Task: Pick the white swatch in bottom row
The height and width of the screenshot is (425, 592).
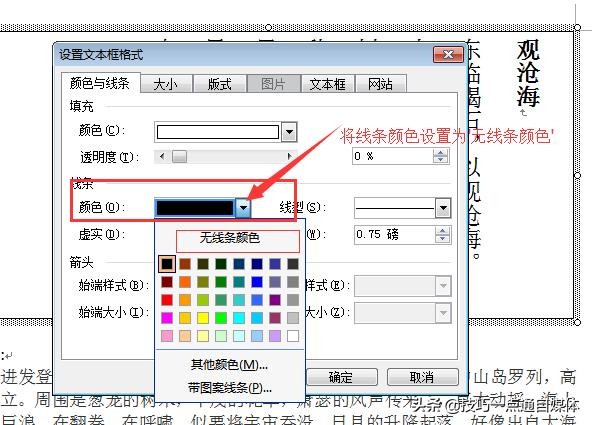Action: 293,336
